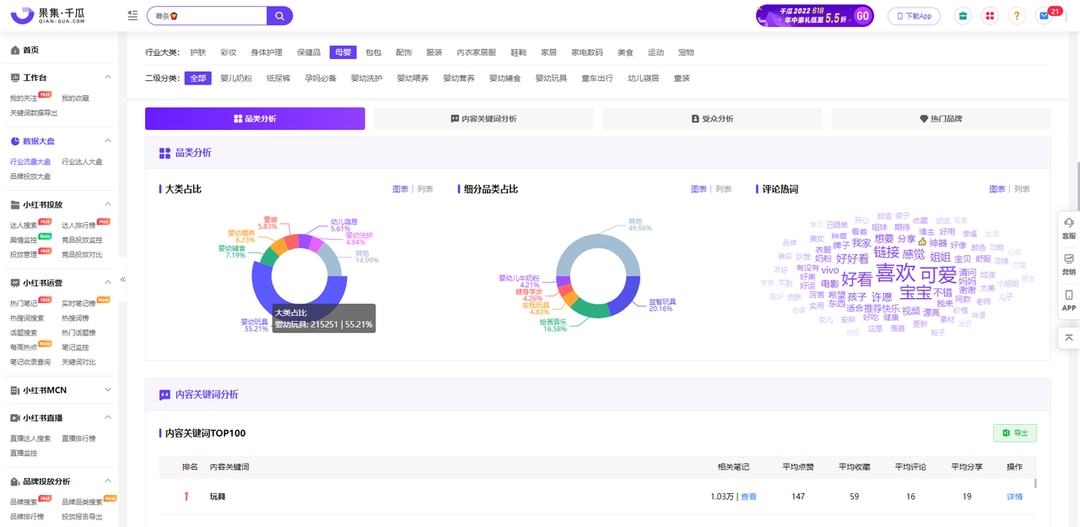
Task: Click the 婴幼玩具 blue donut segment
Action: (x=261, y=290)
